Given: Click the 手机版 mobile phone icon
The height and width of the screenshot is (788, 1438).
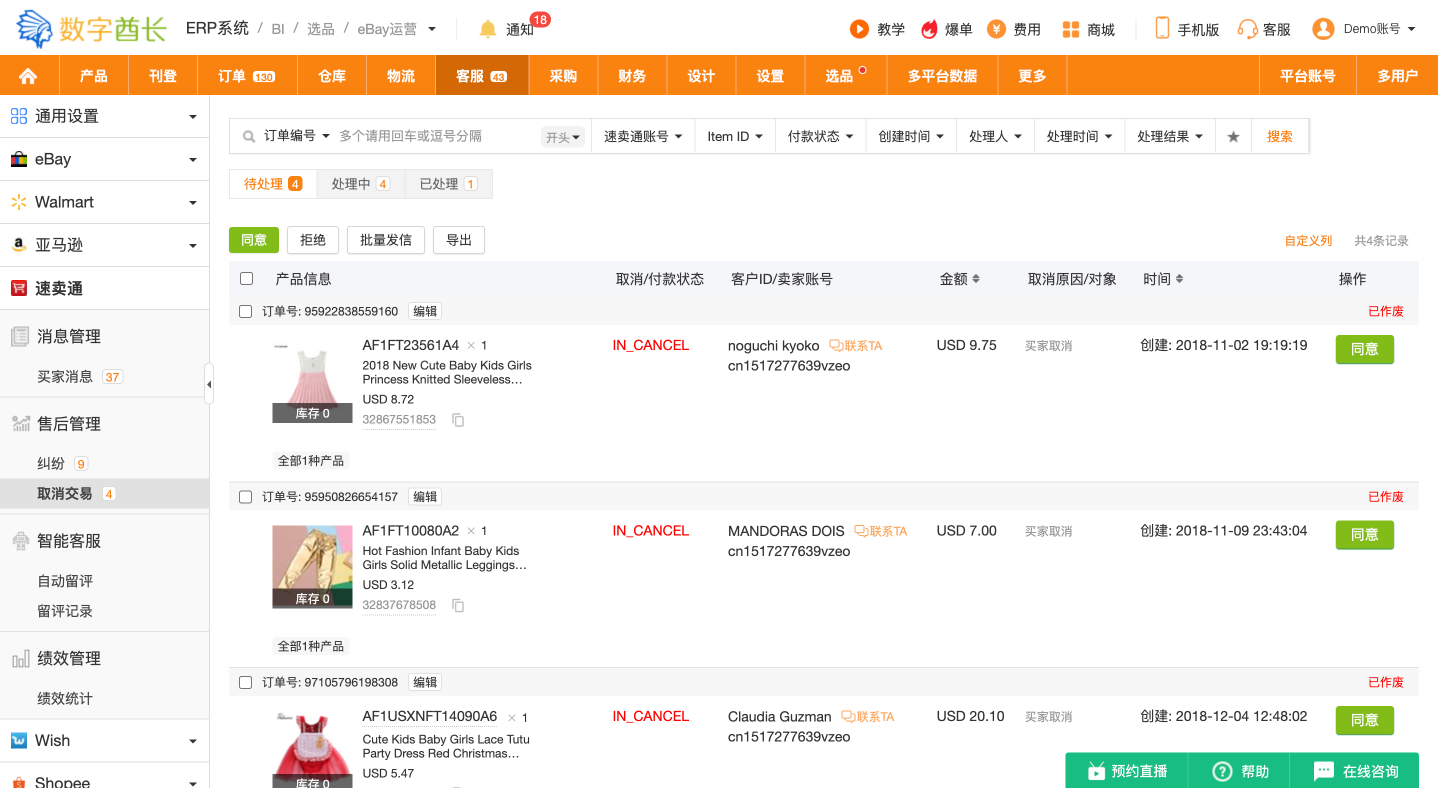Looking at the screenshot, I should (x=1162, y=29).
